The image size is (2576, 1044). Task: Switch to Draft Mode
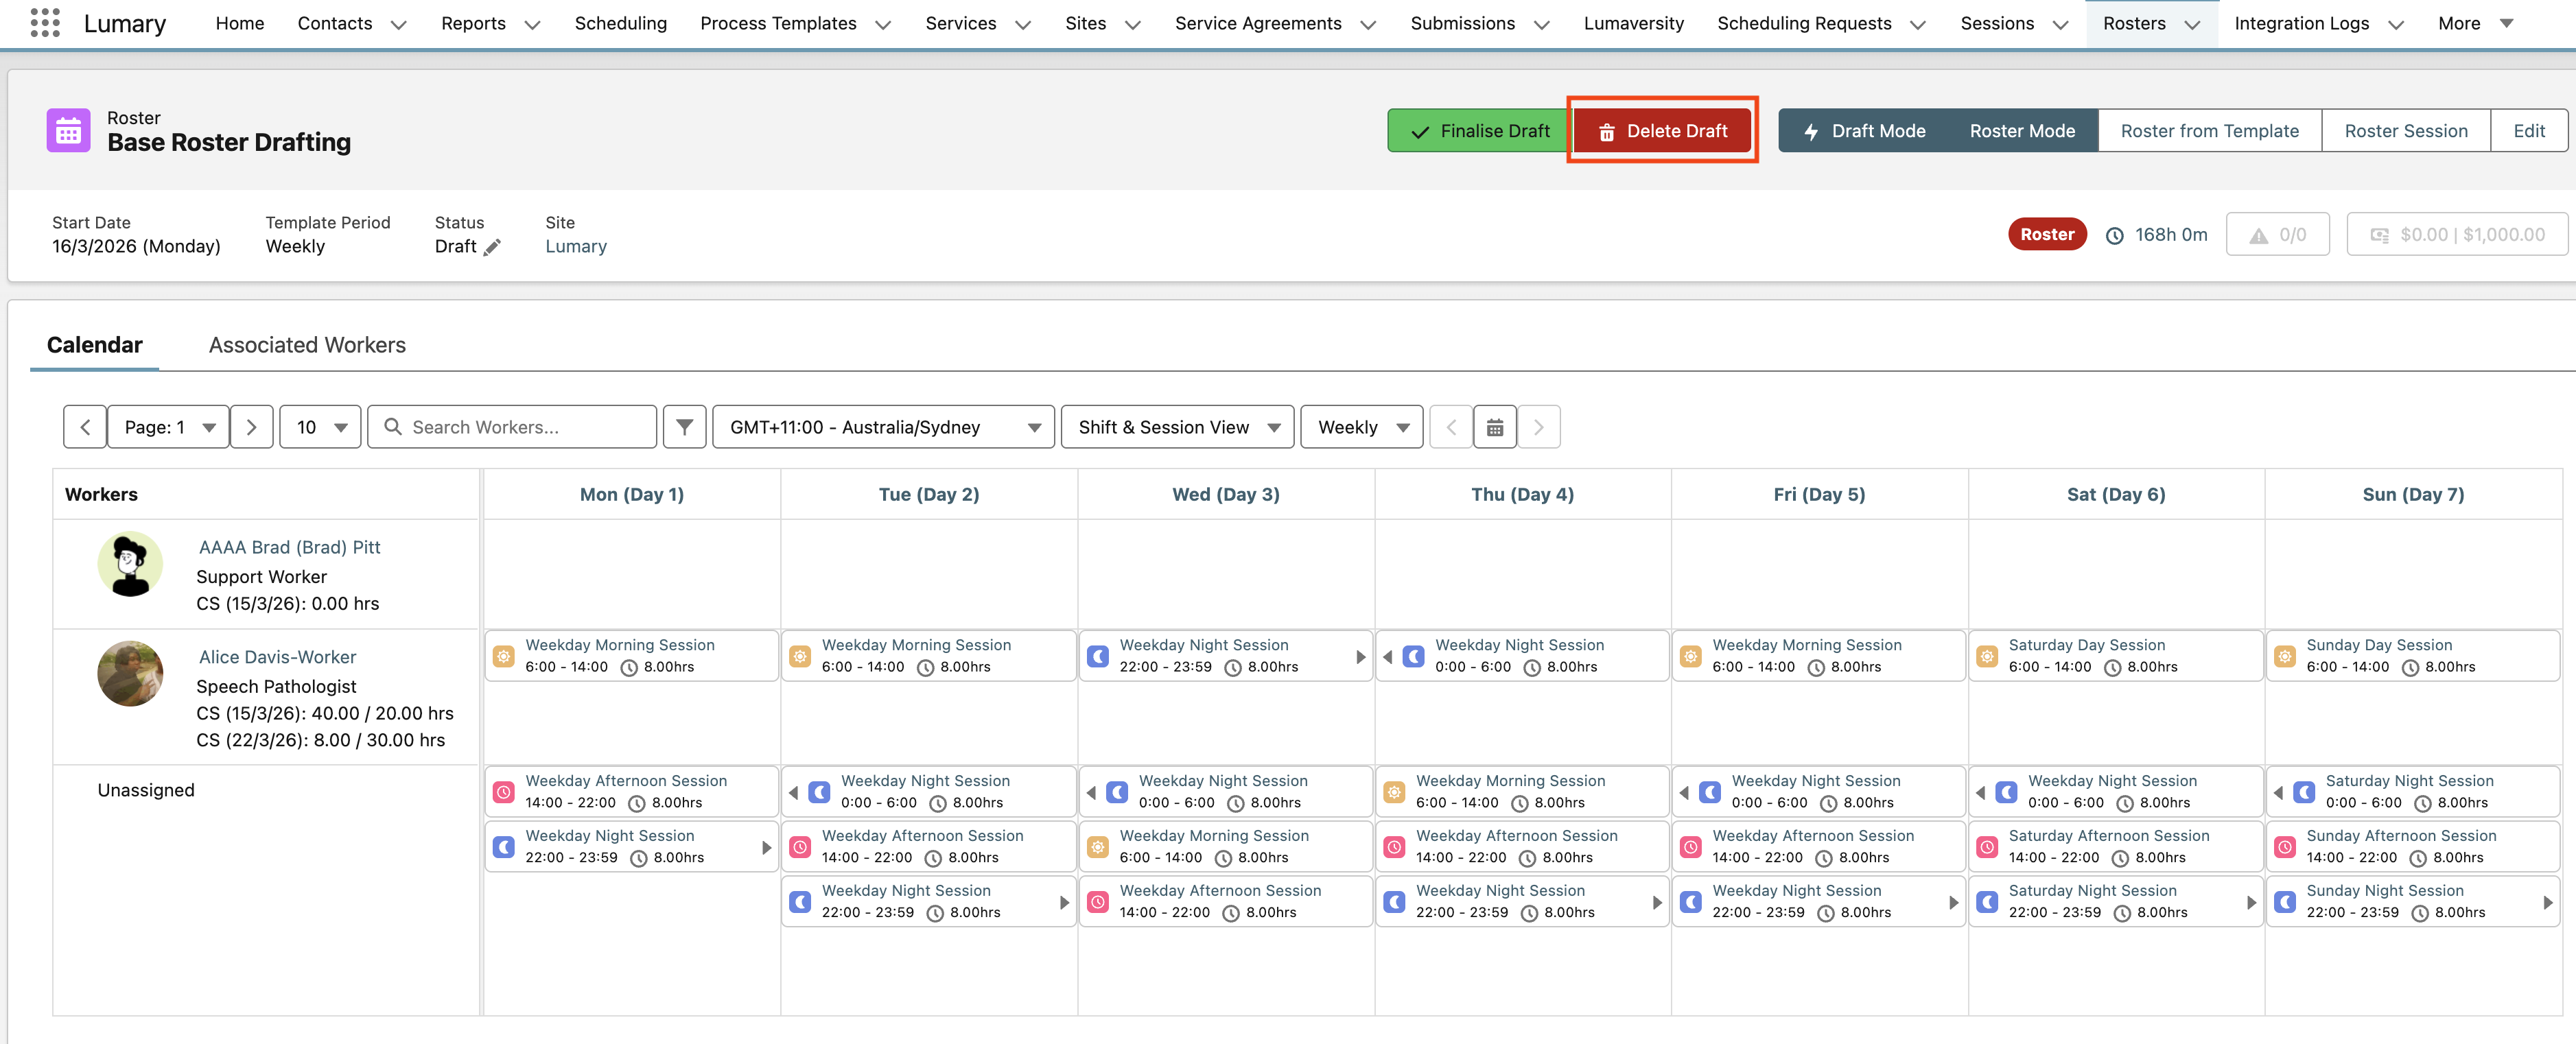tap(1864, 131)
